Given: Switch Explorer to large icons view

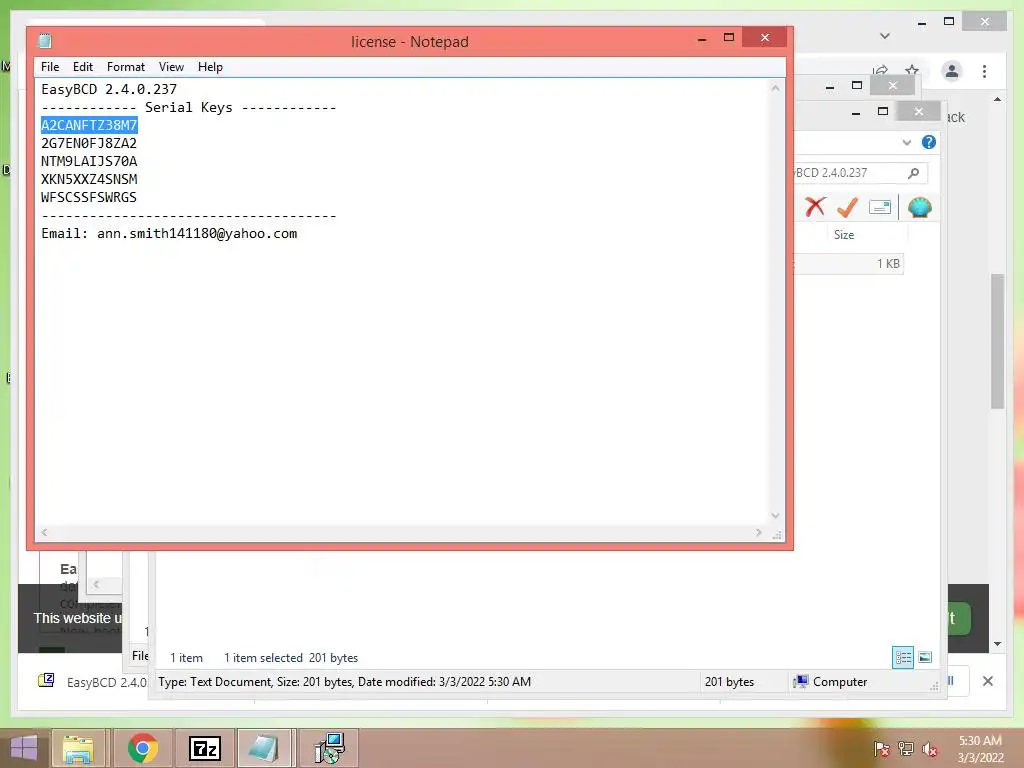Looking at the screenshot, I should coord(925,658).
